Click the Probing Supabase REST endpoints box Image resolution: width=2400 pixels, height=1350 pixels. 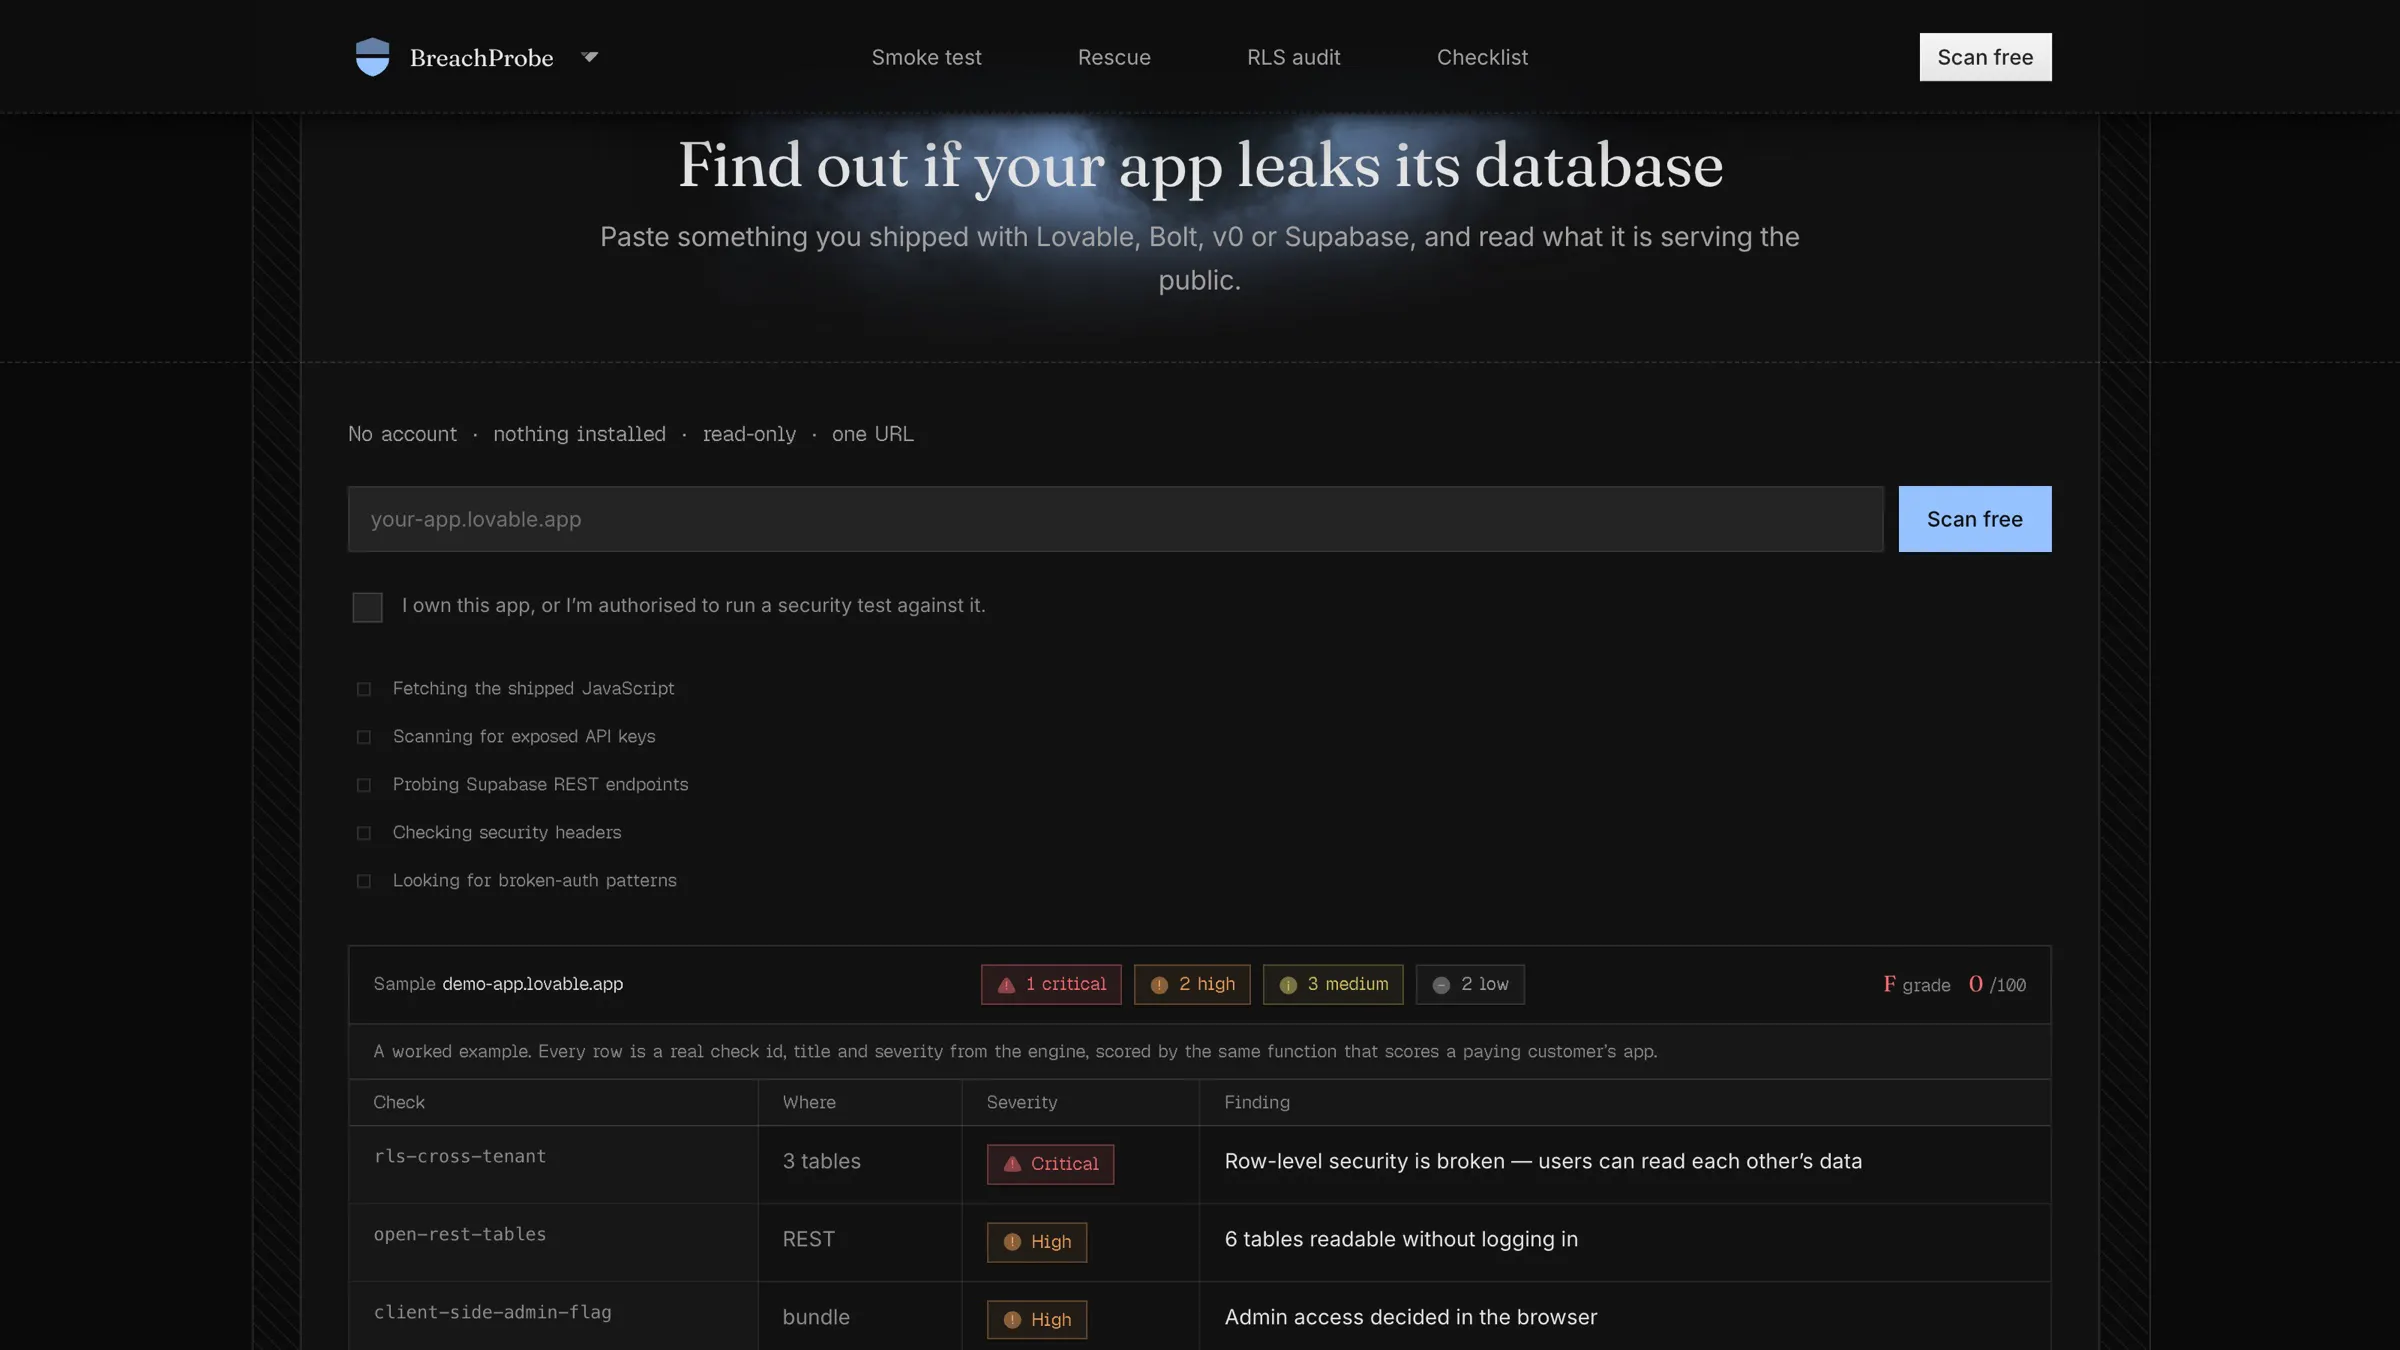coord(364,785)
